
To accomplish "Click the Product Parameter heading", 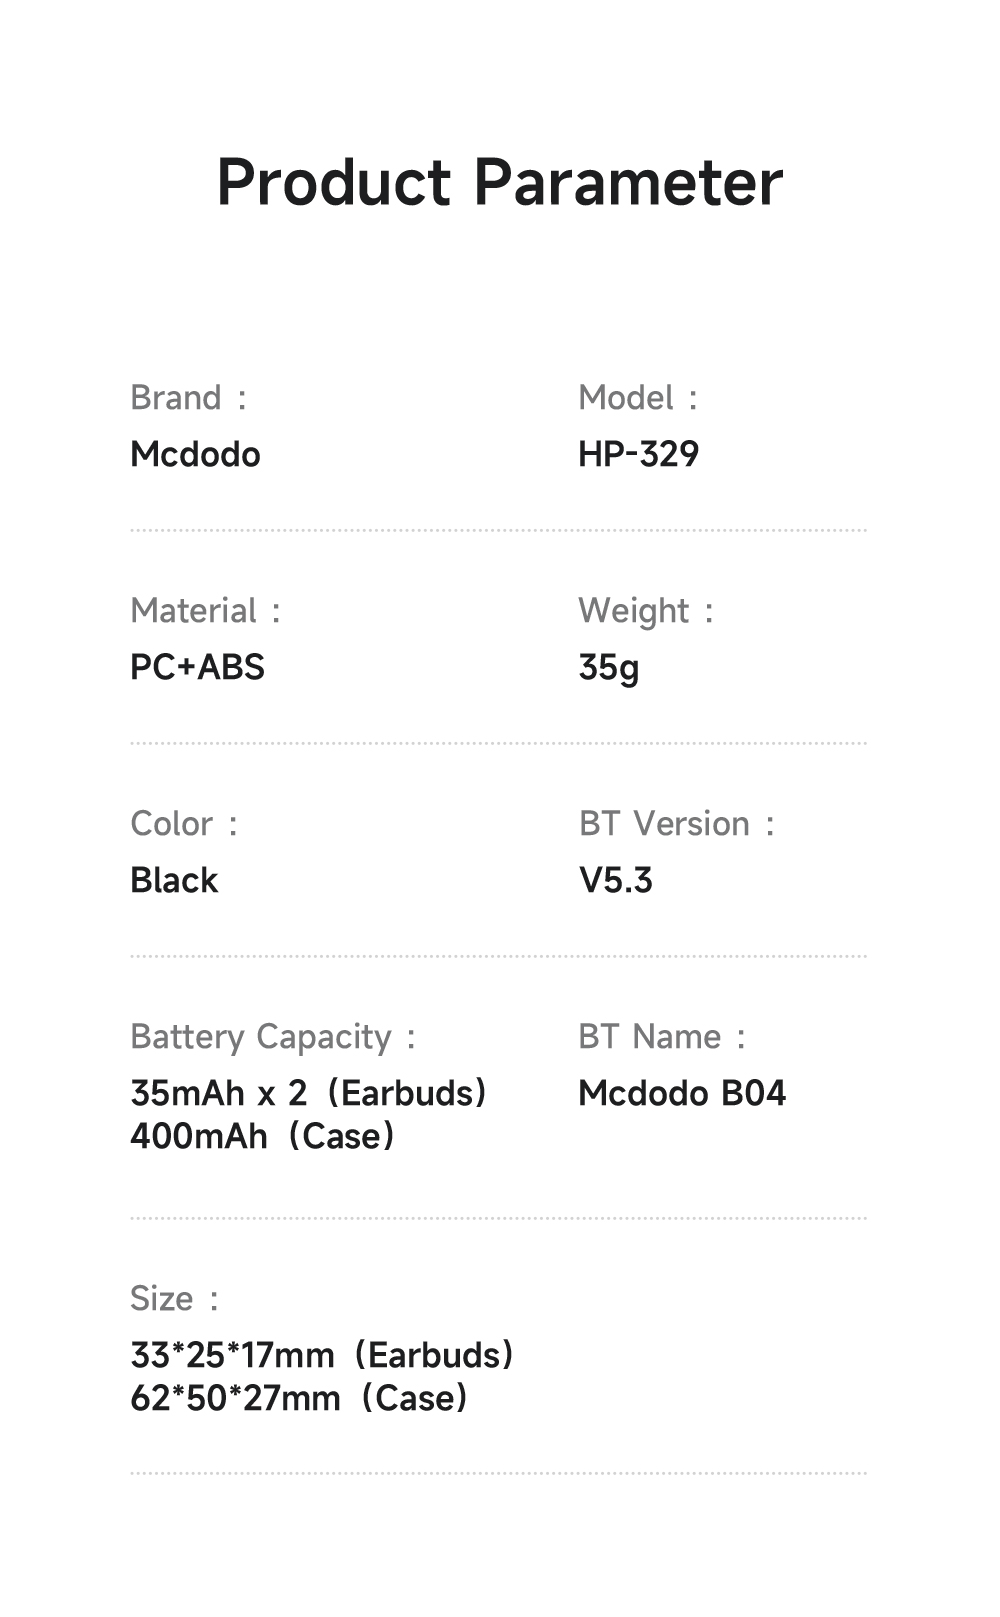I will [499, 183].
